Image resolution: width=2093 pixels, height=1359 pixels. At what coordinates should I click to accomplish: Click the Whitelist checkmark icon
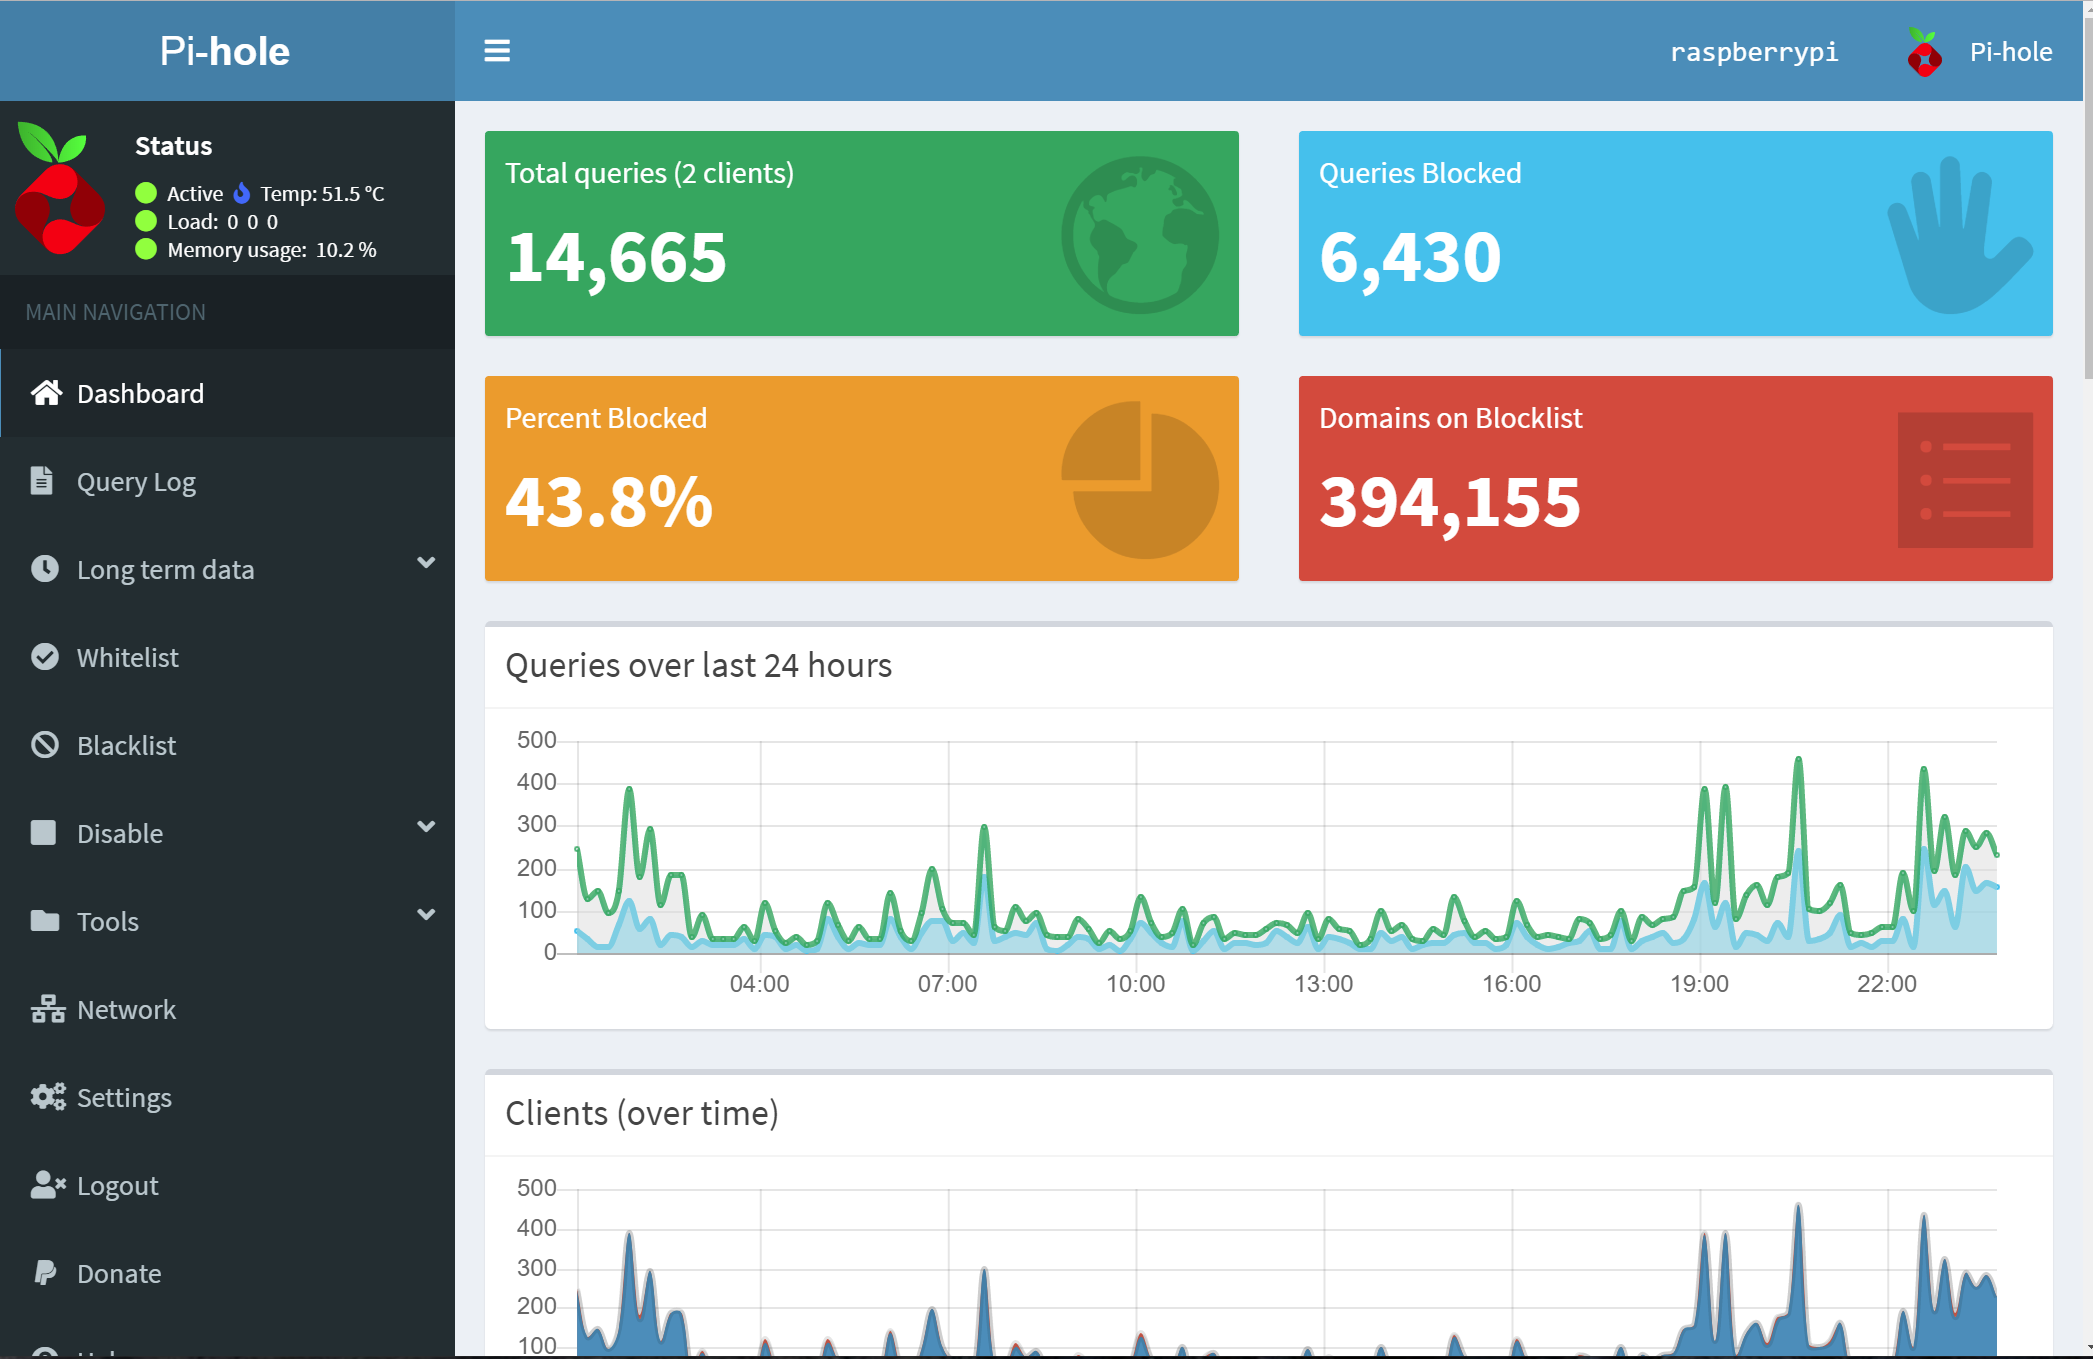point(44,657)
